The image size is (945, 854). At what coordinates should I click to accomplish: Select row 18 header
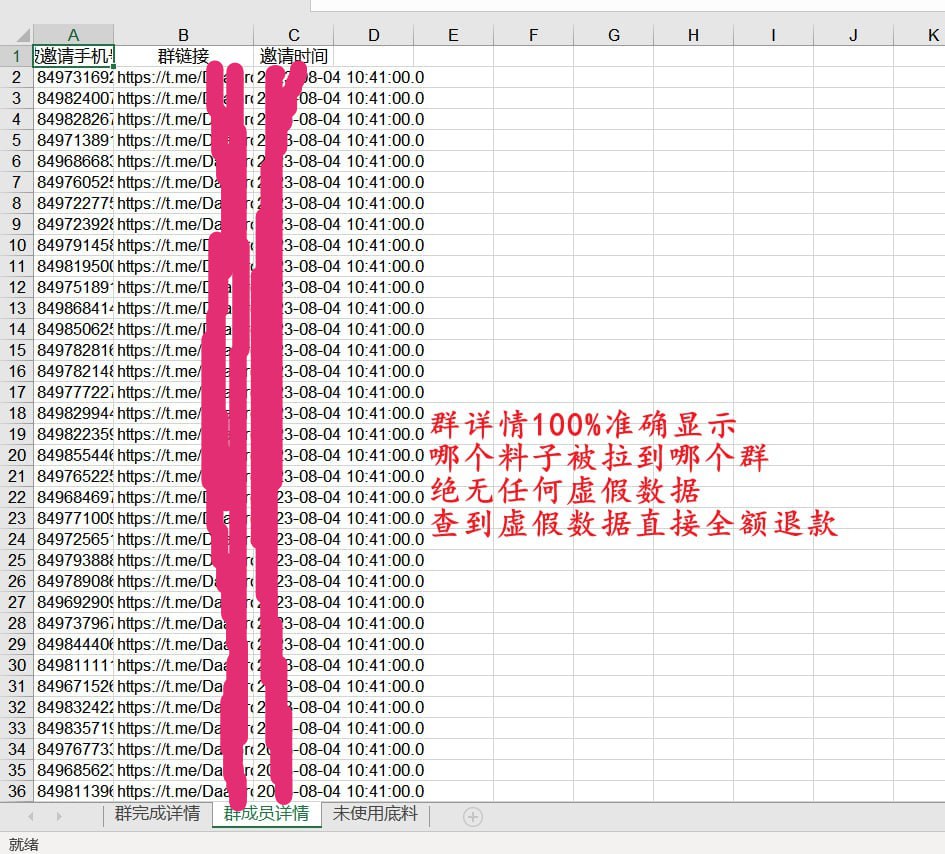click(16, 413)
